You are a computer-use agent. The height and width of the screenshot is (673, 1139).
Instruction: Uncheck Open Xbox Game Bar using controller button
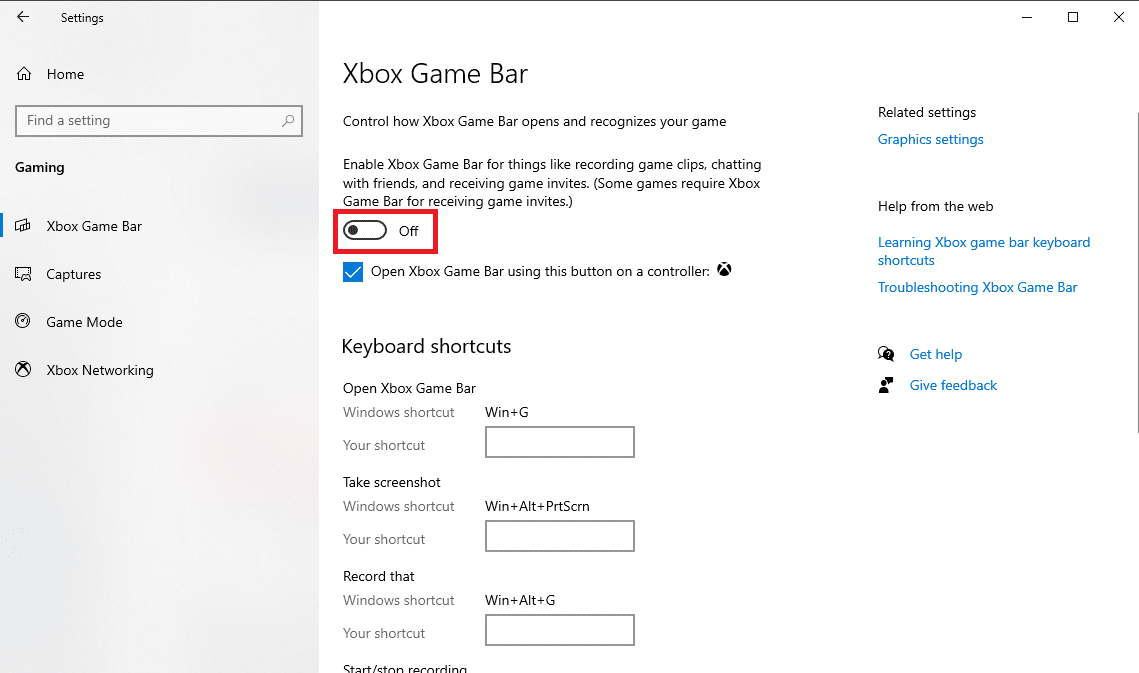tap(353, 272)
